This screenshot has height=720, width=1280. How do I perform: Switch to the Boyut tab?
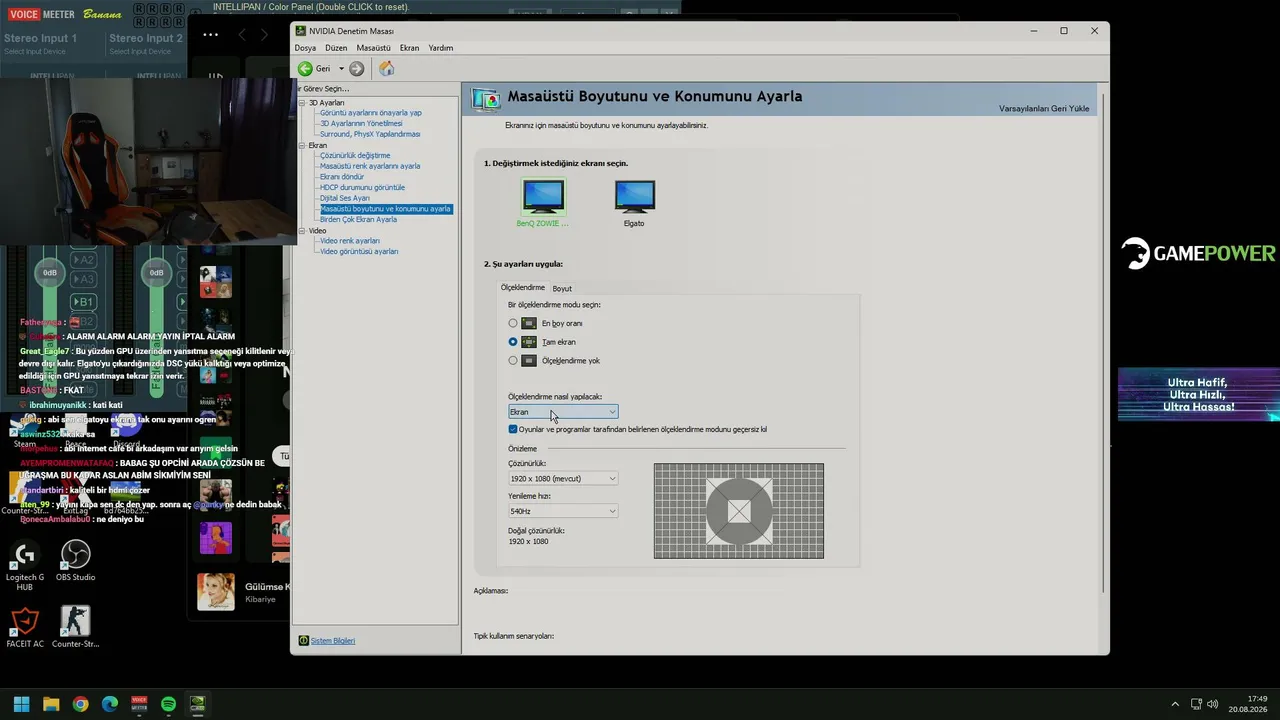click(x=562, y=288)
